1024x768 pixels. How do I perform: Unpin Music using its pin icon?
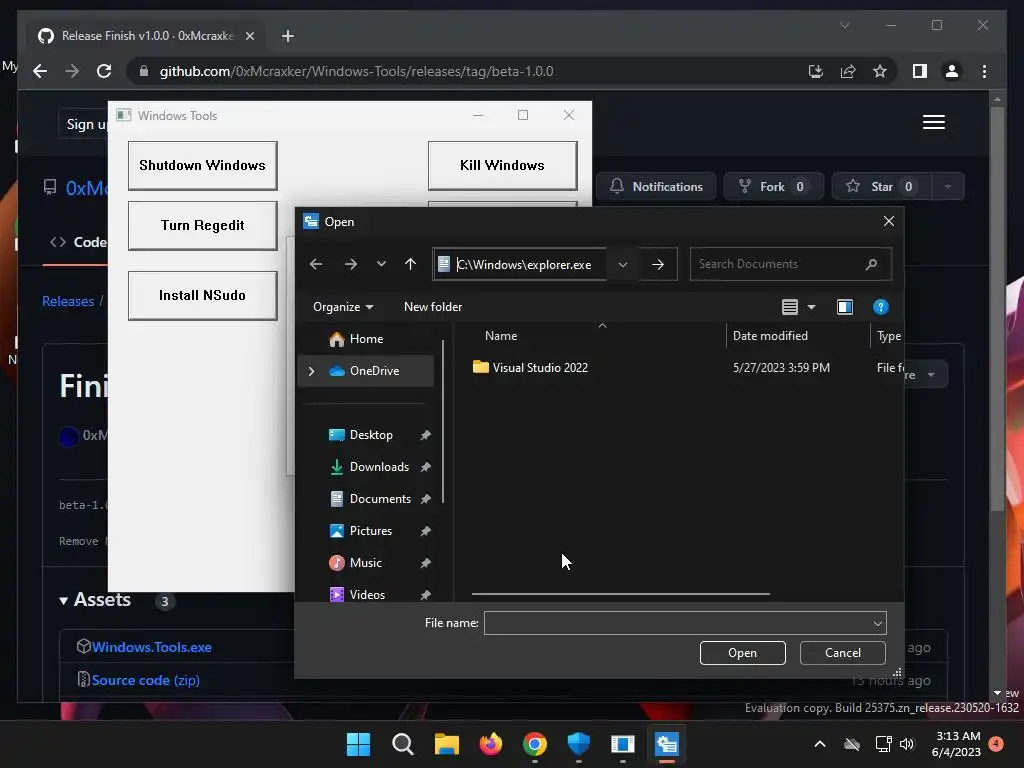pyautogui.click(x=425, y=563)
